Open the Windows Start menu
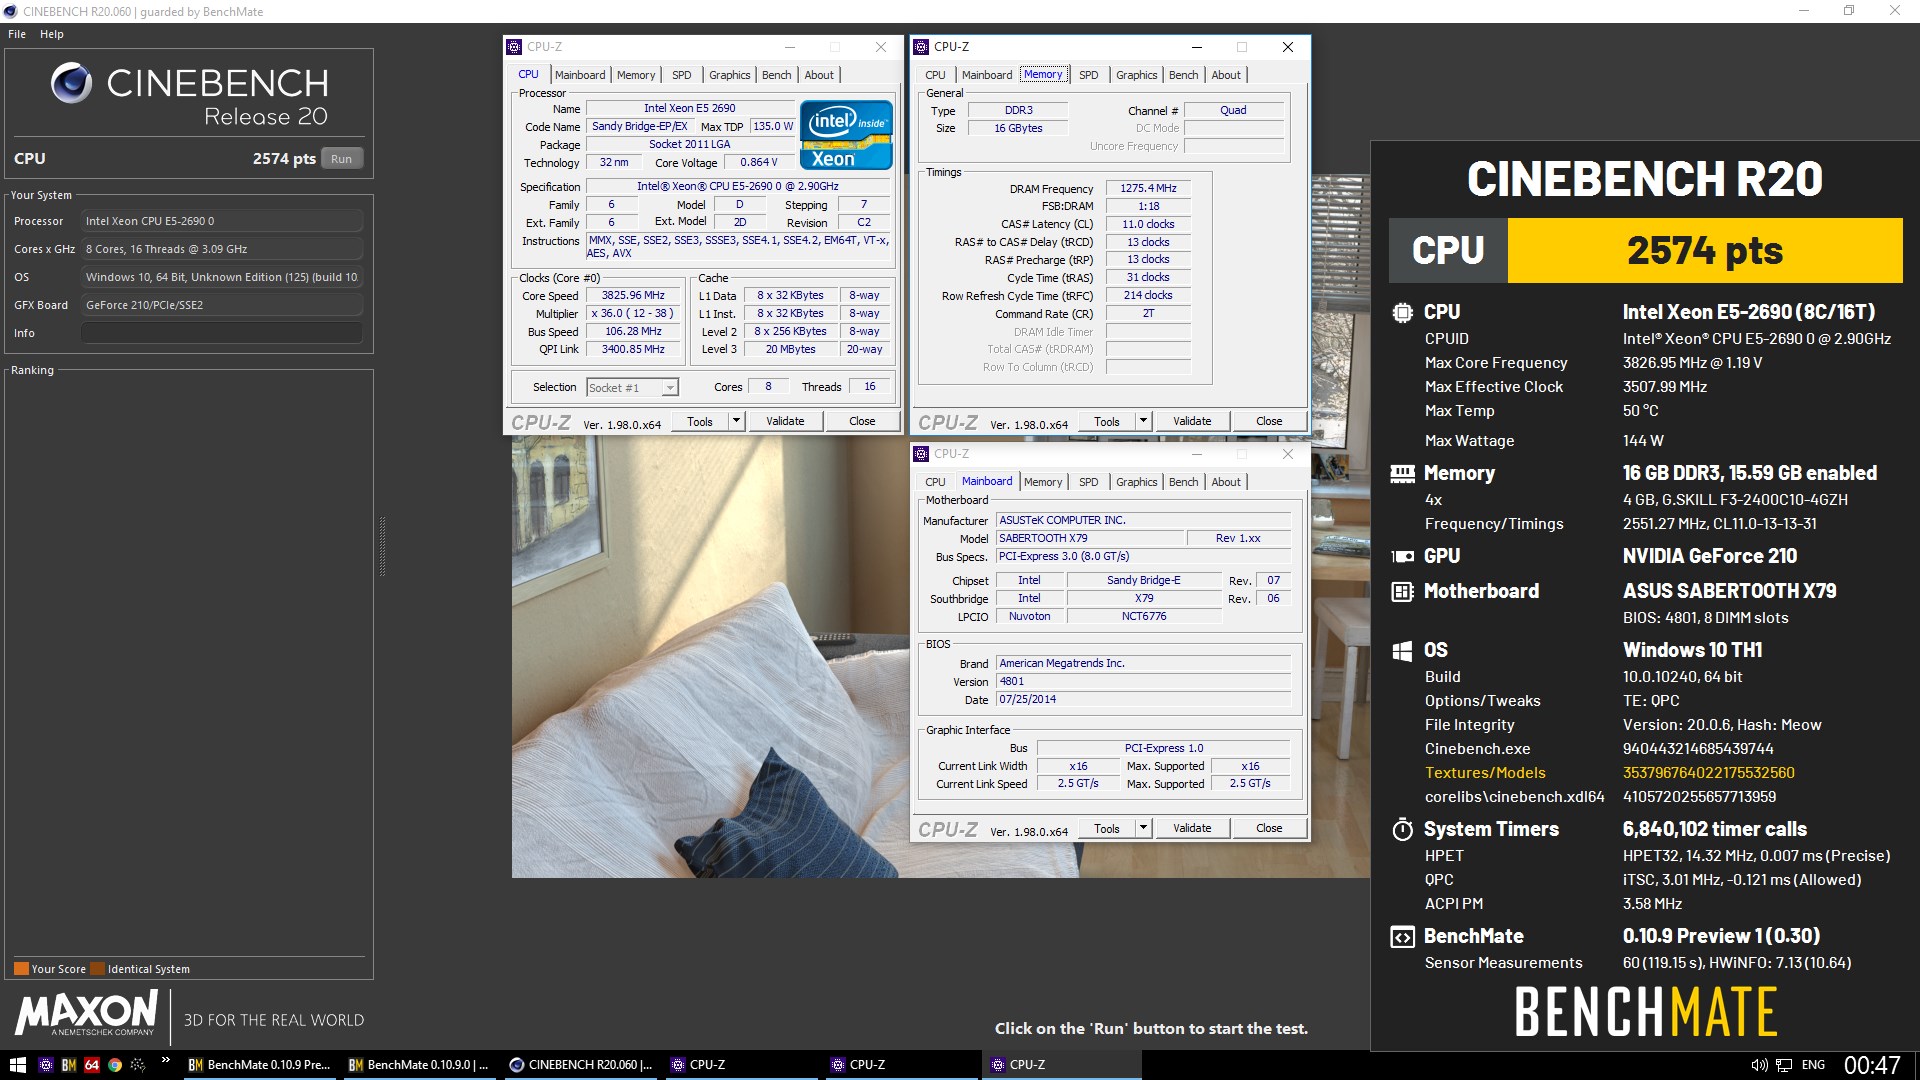This screenshot has width=1920, height=1080. click(x=17, y=1065)
